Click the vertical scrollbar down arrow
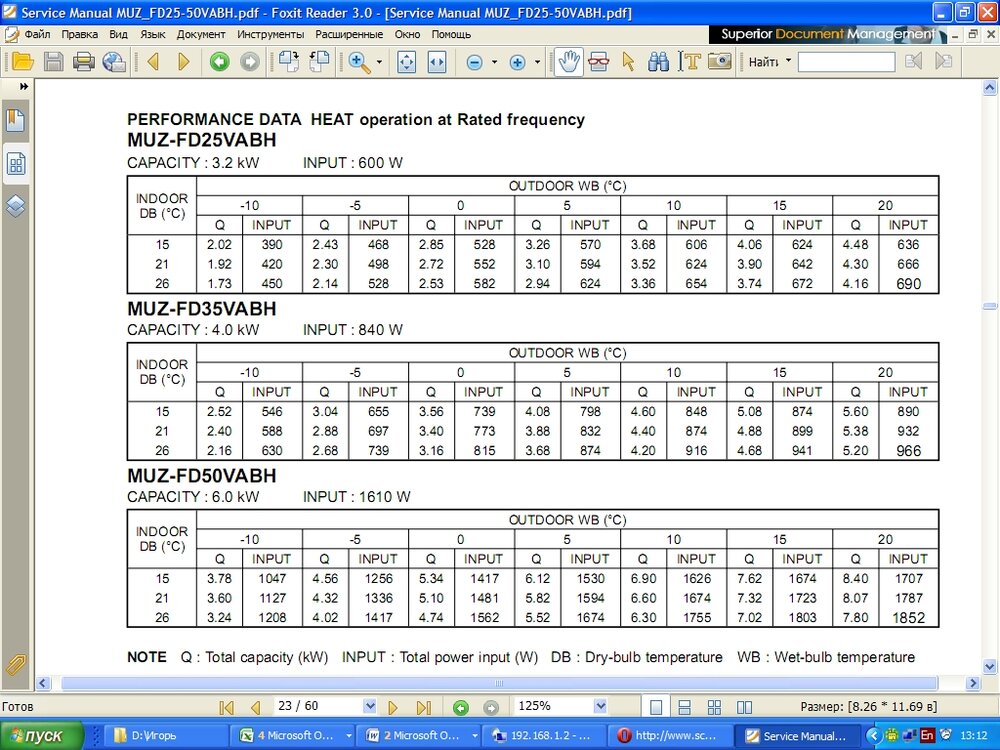This screenshot has height=750, width=1000. (990, 667)
